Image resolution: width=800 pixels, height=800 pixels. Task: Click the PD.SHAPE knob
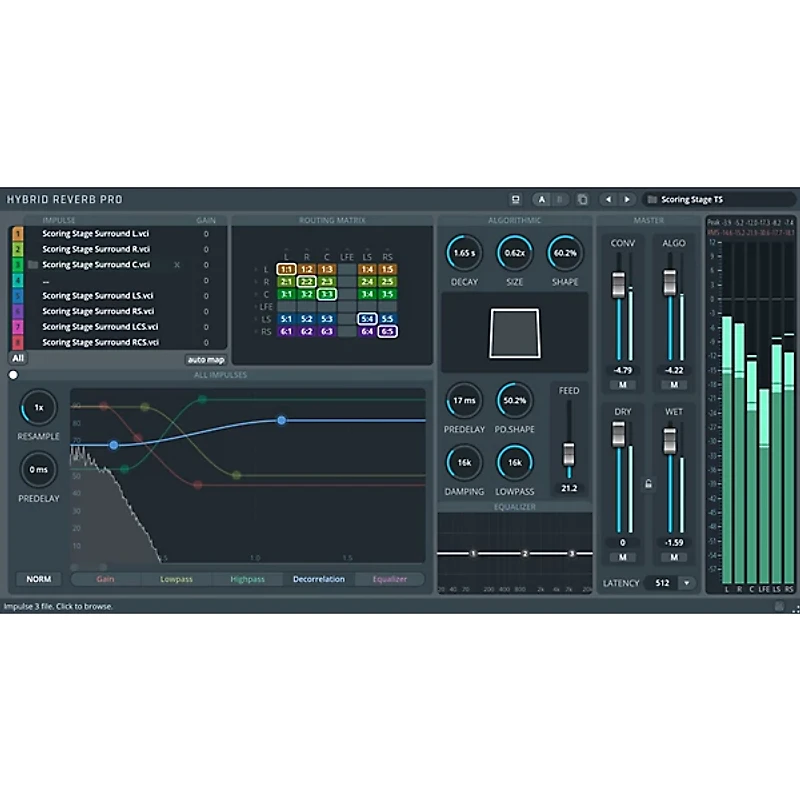[515, 400]
